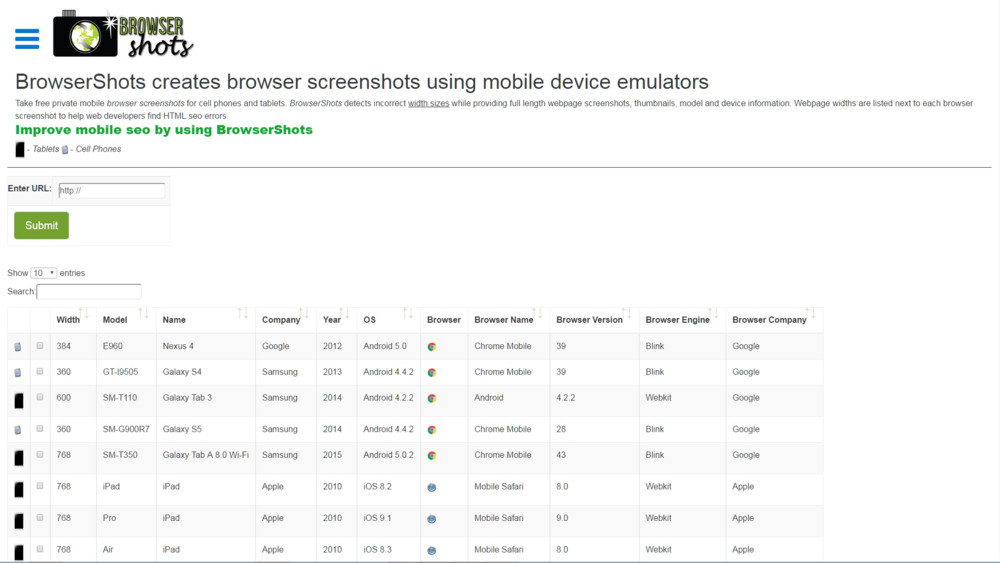Screen dimensions: 1000x563
Task: Check the iPad Pro row checkbox
Action: pyautogui.click(x=40, y=517)
